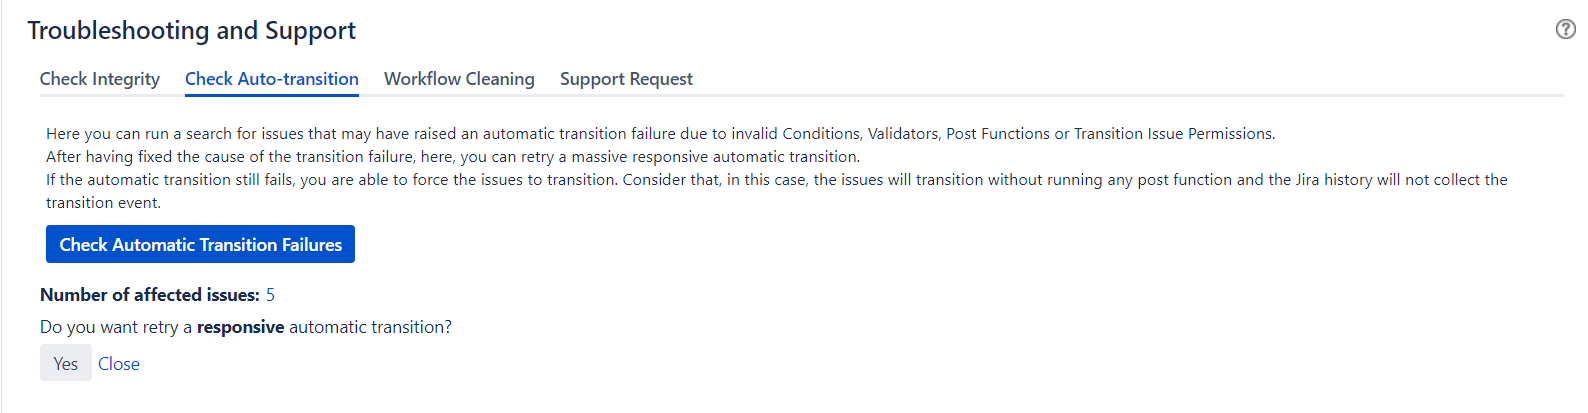Click the Troubleshooting and Support heading
1588x413 pixels.
click(x=191, y=31)
